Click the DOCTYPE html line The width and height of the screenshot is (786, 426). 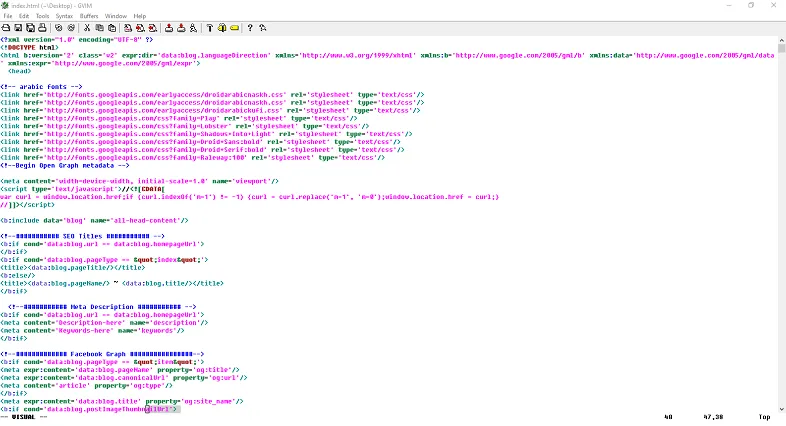pyautogui.click(x=30, y=48)
